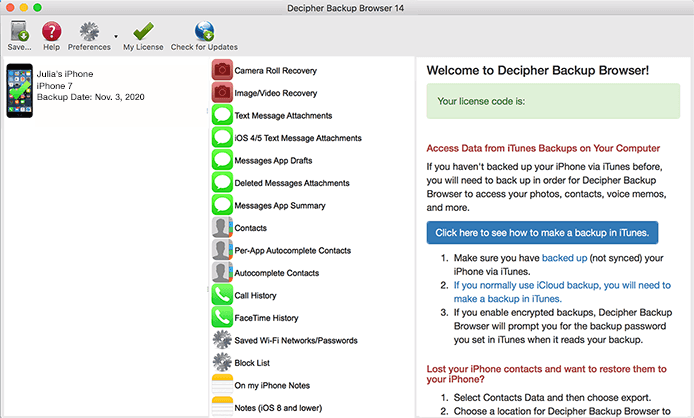The image size is (694, 418).
Task: Click the Per-App Autocomplete Contacts icon
Action: (222, 250)
